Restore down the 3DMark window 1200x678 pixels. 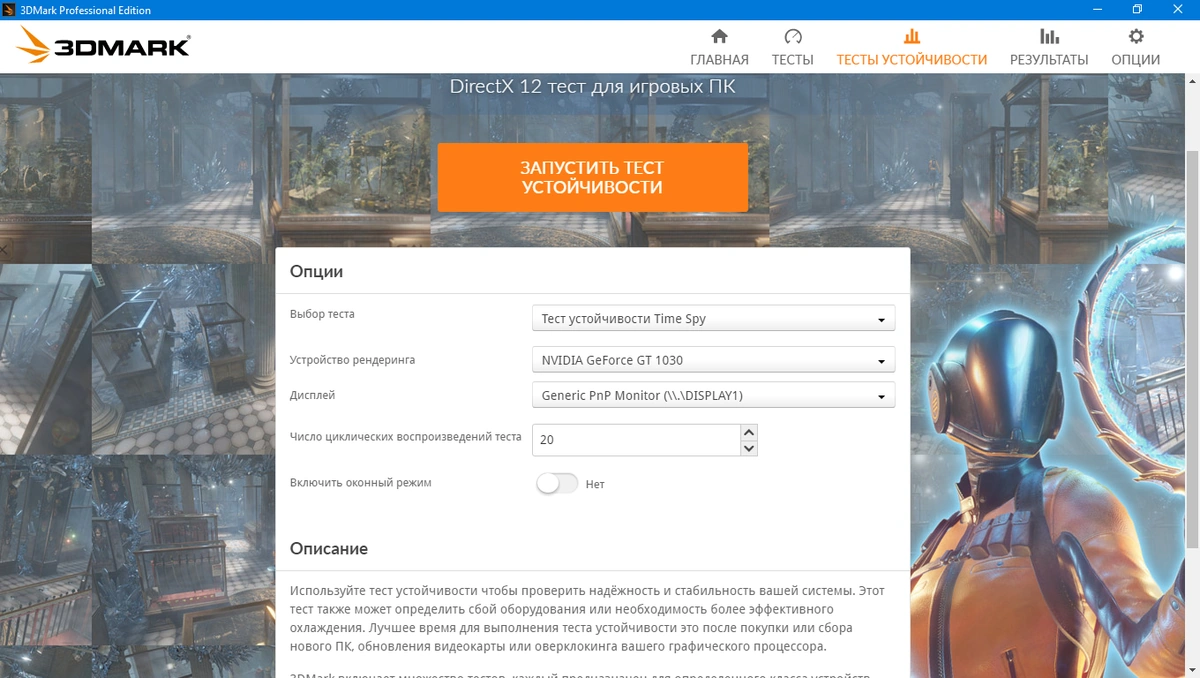(1137, 10)
